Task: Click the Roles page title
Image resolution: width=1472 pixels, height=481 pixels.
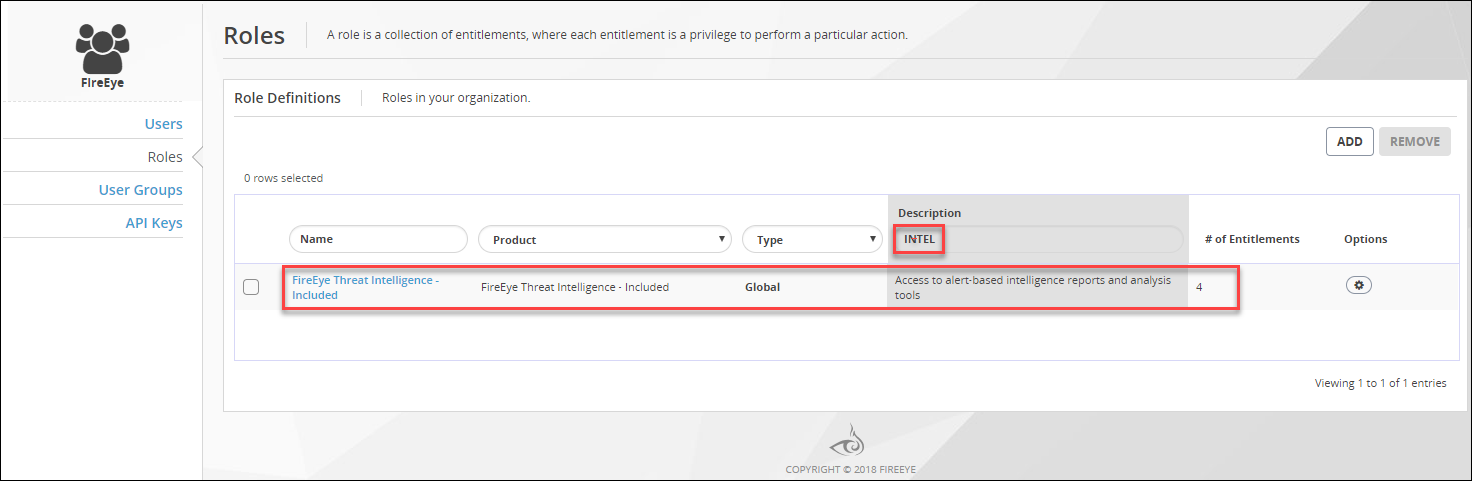Action: tap(254, 35)
